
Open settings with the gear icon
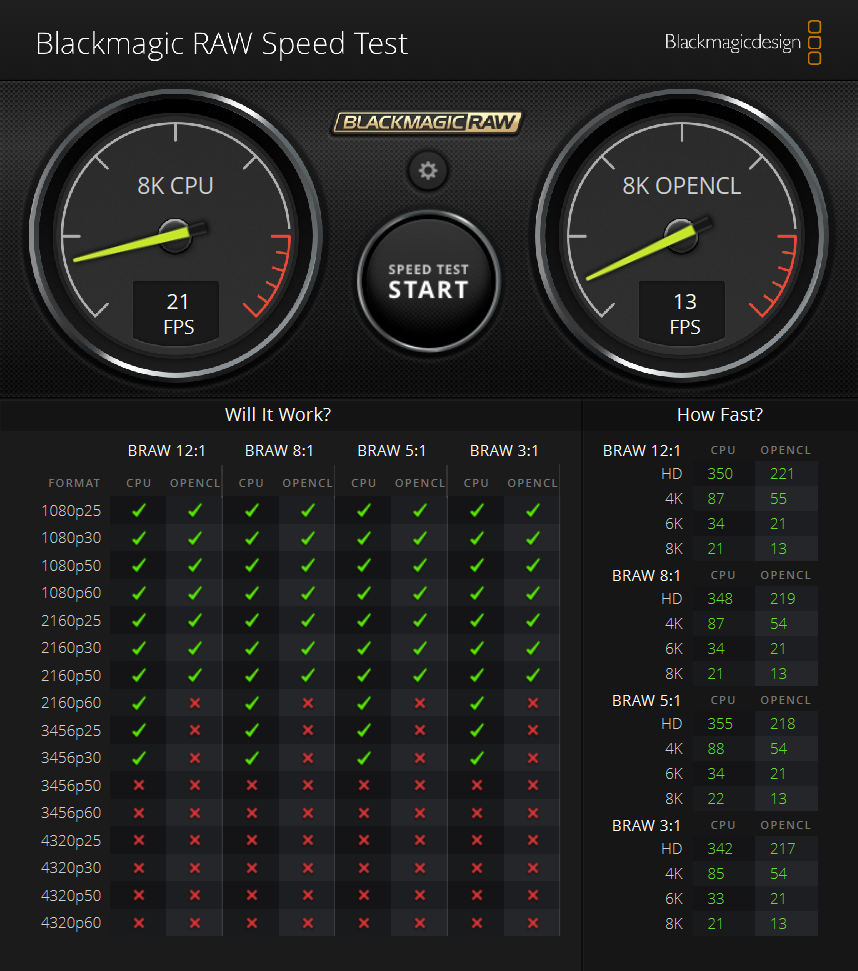coord(428,170)
